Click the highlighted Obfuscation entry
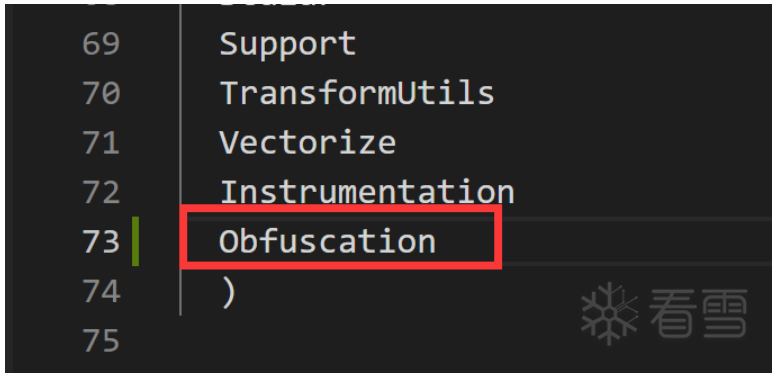 [x=327, y=241]
